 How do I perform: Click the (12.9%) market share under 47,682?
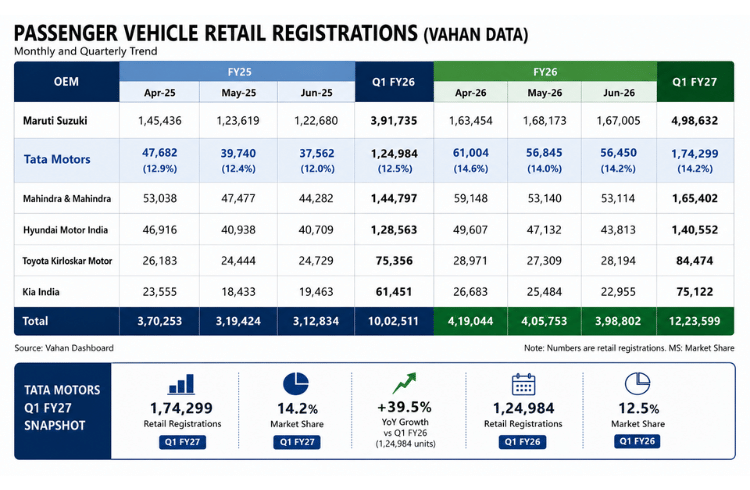tap(160, 168)
